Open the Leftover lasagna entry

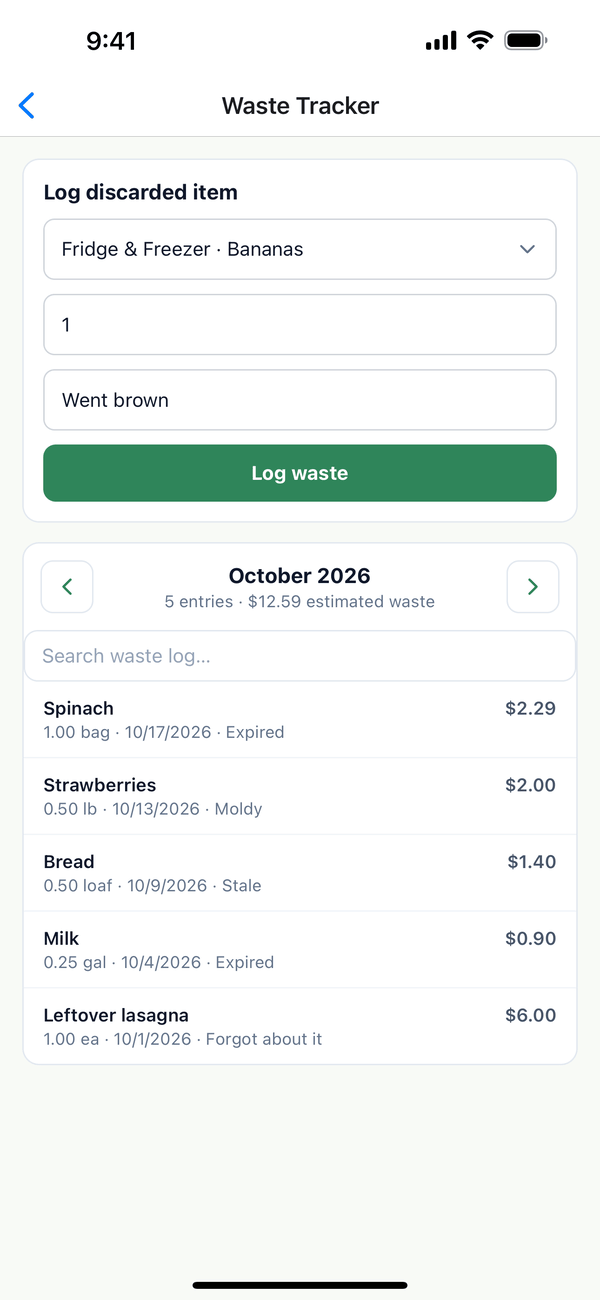click(300, 1026)
